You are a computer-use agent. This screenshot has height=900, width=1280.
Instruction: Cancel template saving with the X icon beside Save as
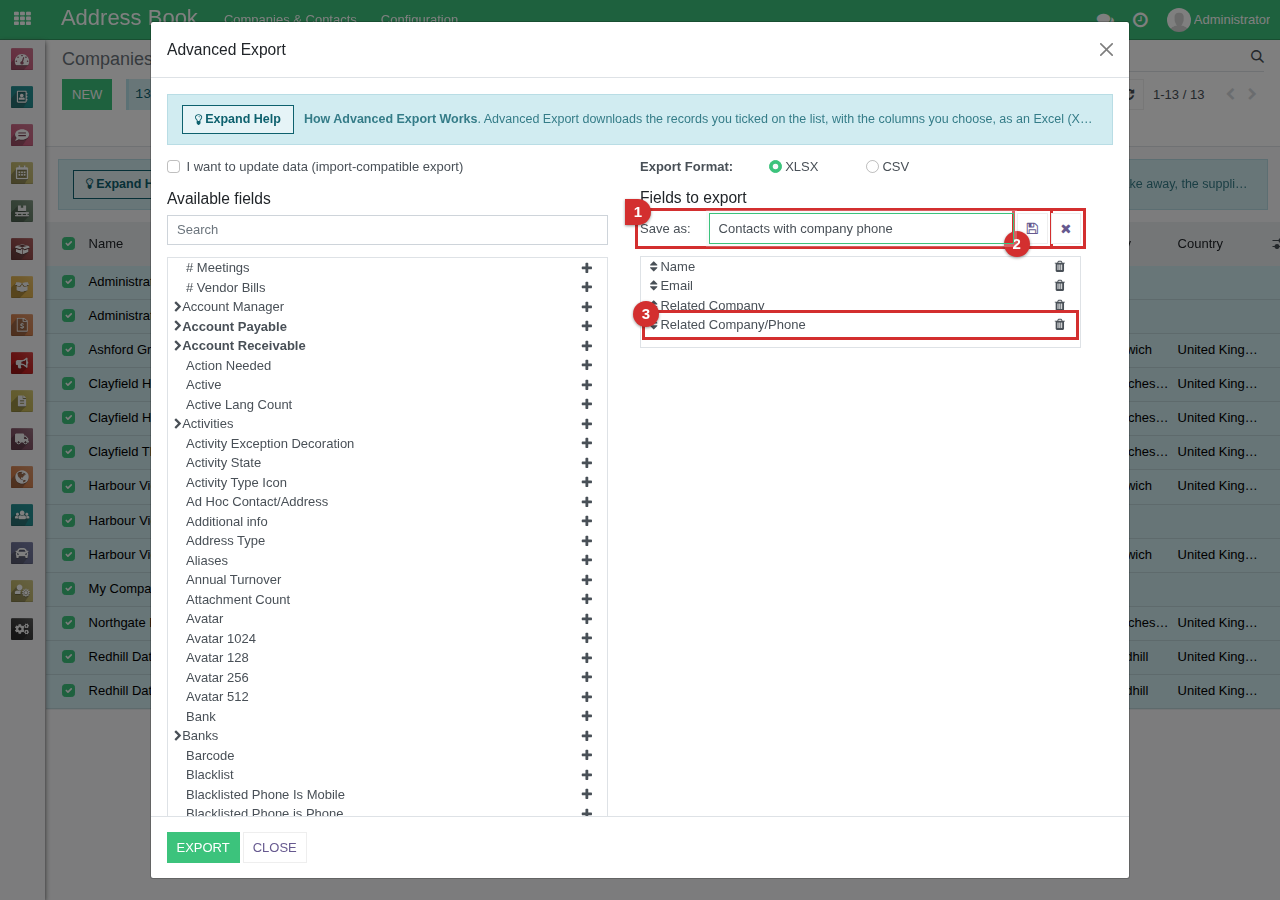(1066, 229)
